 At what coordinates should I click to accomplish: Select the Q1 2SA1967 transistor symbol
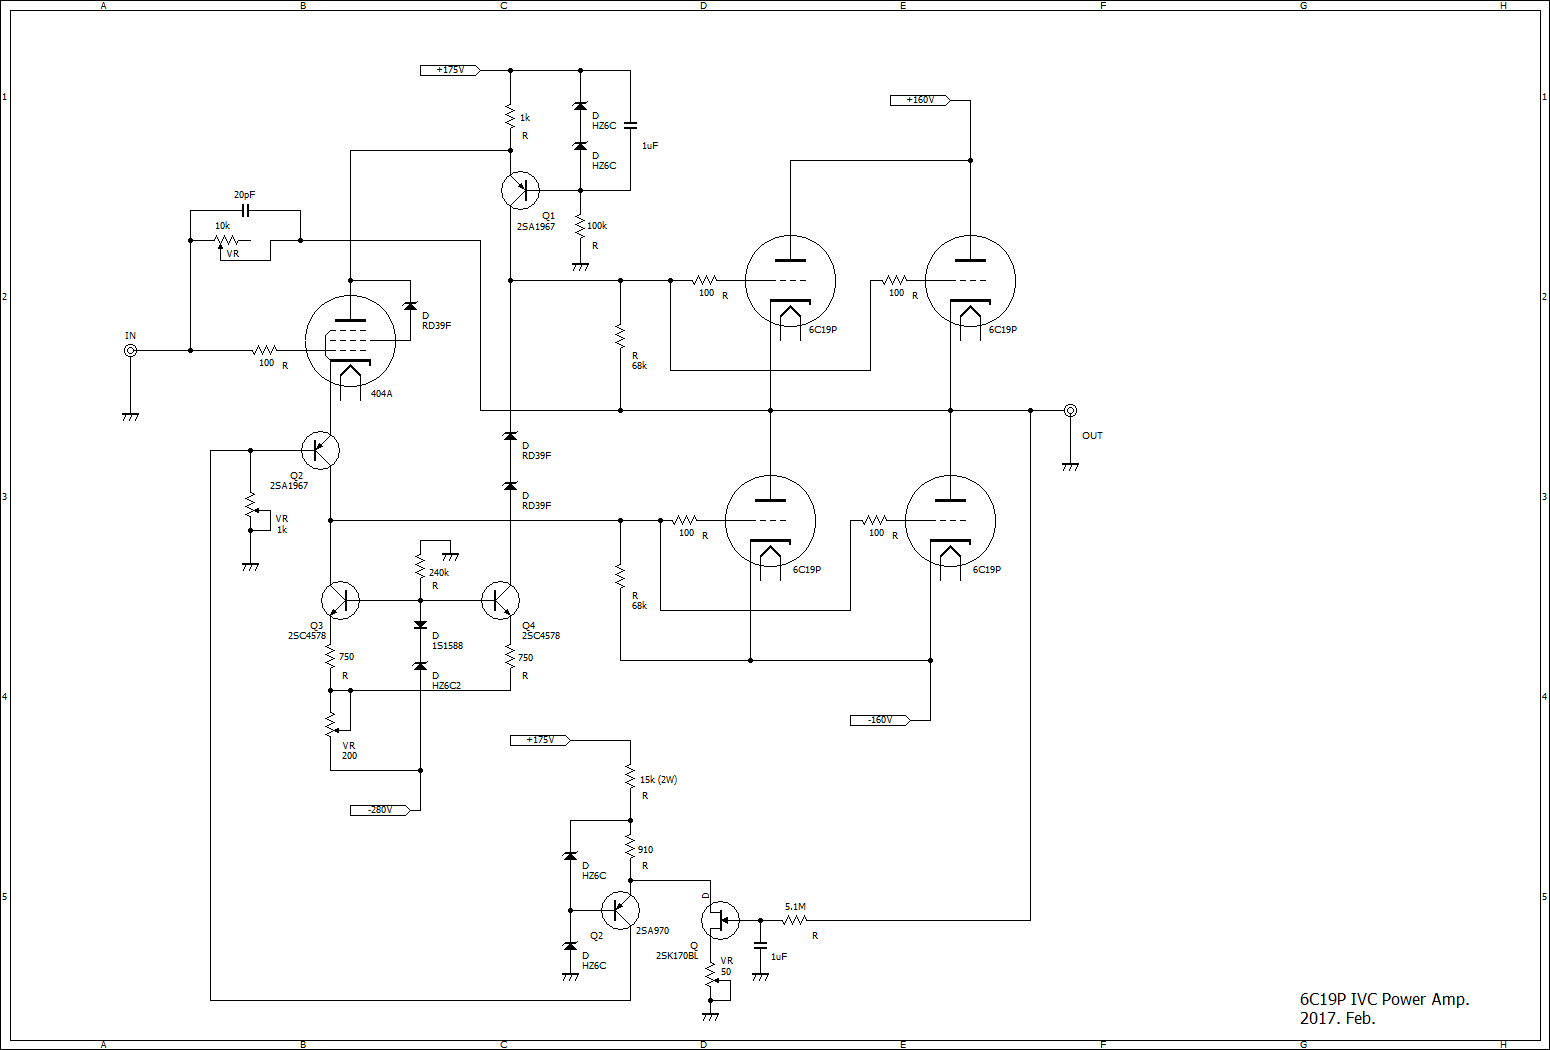(521, 190)
